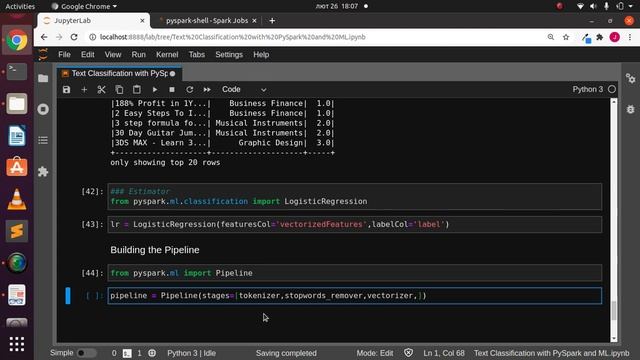Open the Tabs menu
Viewport: 640px width, 360px height.
coord(196,55)
